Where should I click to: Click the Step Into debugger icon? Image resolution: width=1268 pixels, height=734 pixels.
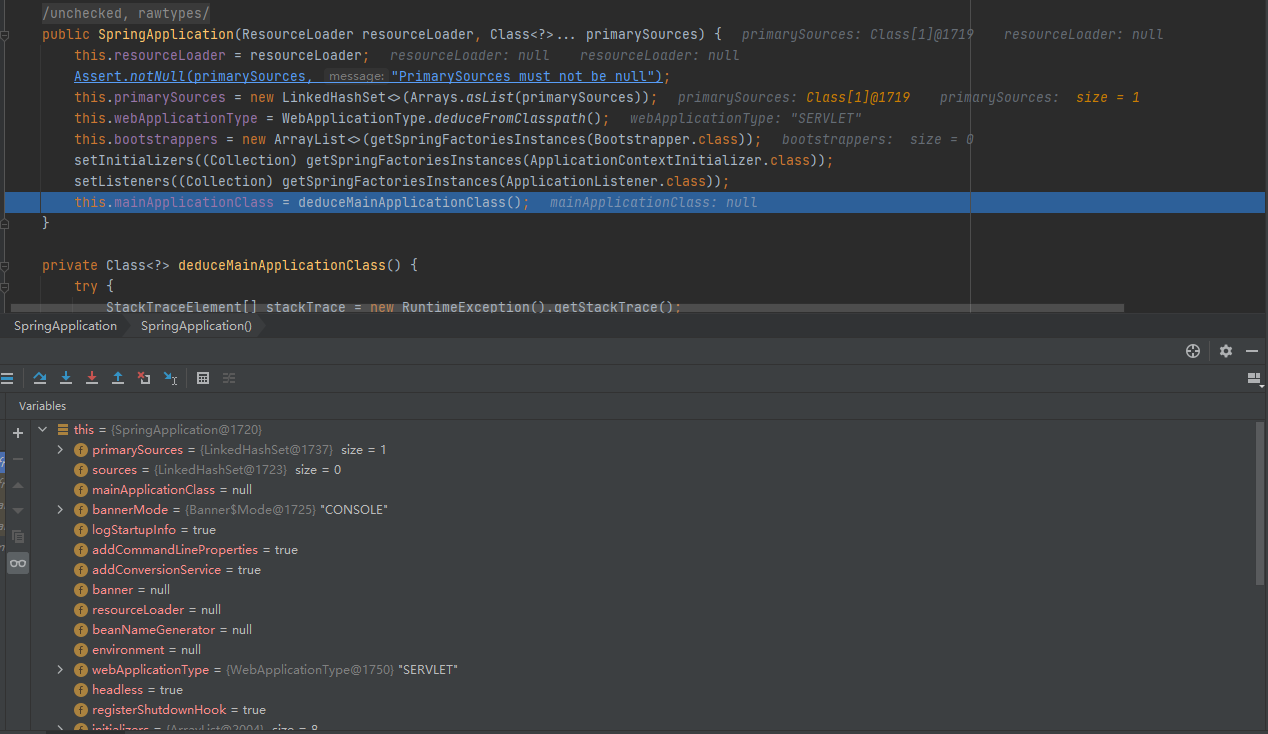pyautogui.click(x=66, y=378)
